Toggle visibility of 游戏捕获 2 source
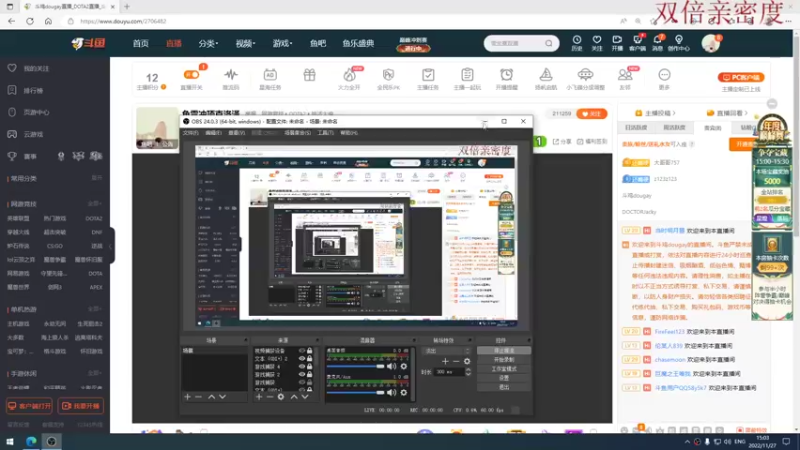The image size is (800, 450). click(302, 374)
